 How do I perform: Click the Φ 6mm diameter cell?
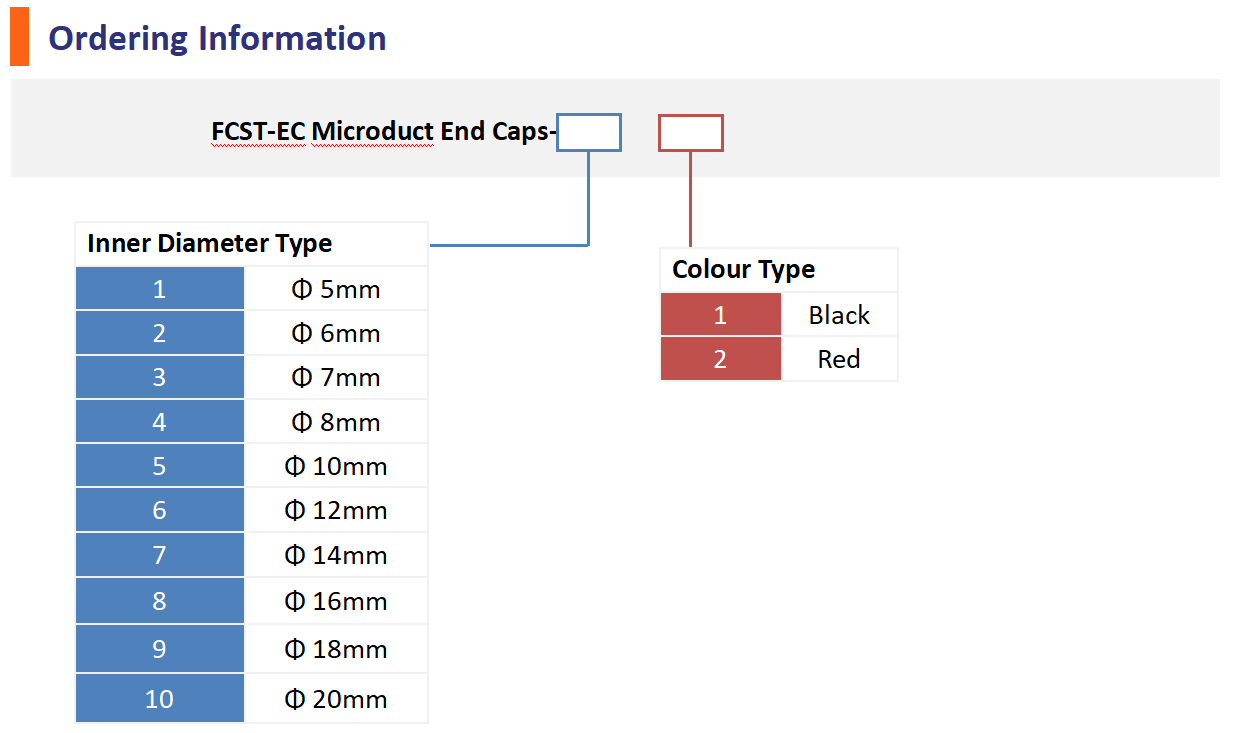point(336,333)
